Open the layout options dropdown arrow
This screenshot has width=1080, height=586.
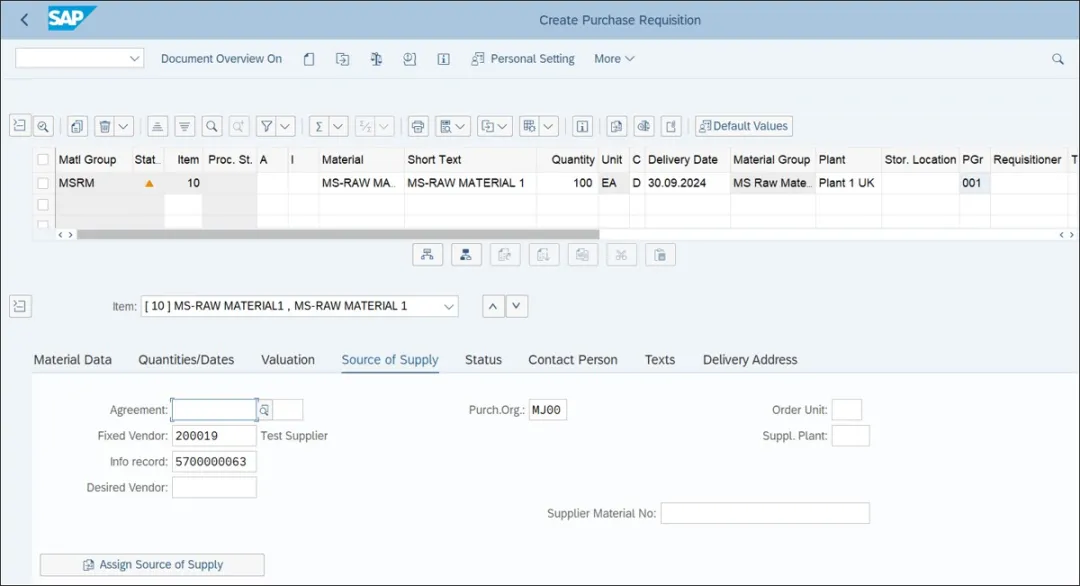tap(548, 126)
